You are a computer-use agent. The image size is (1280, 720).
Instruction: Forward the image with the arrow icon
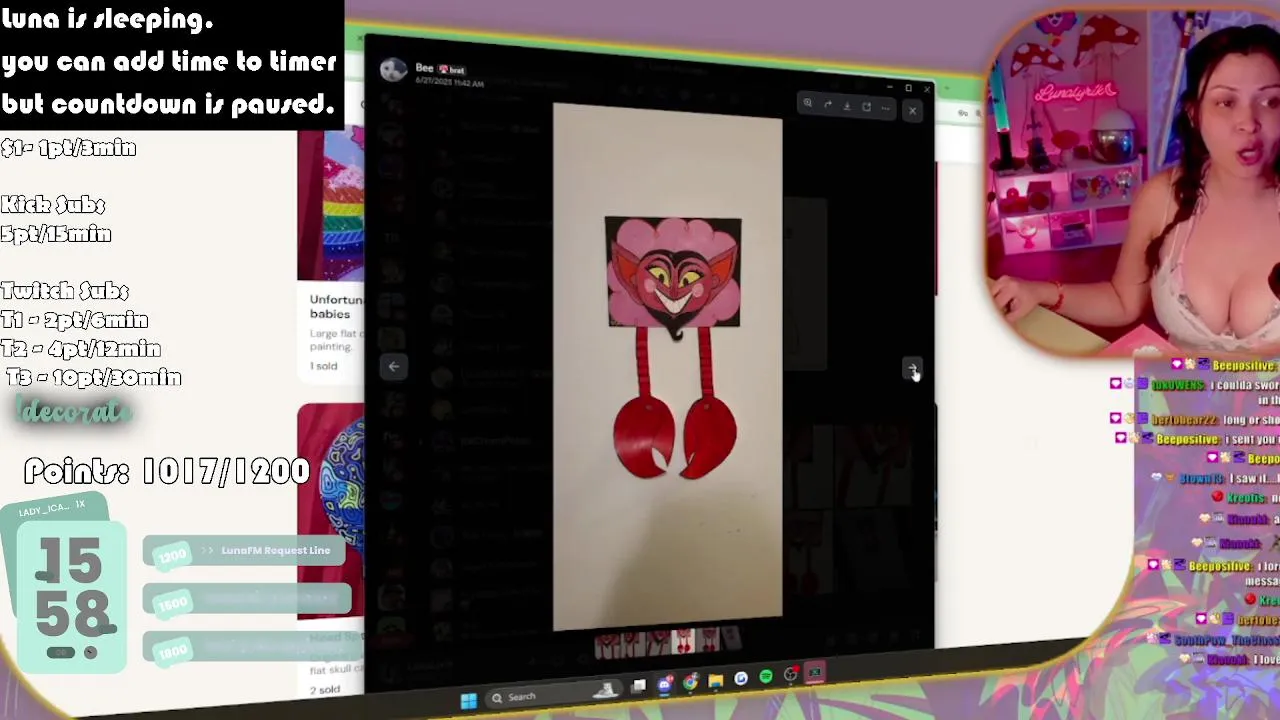click(828, 104)
